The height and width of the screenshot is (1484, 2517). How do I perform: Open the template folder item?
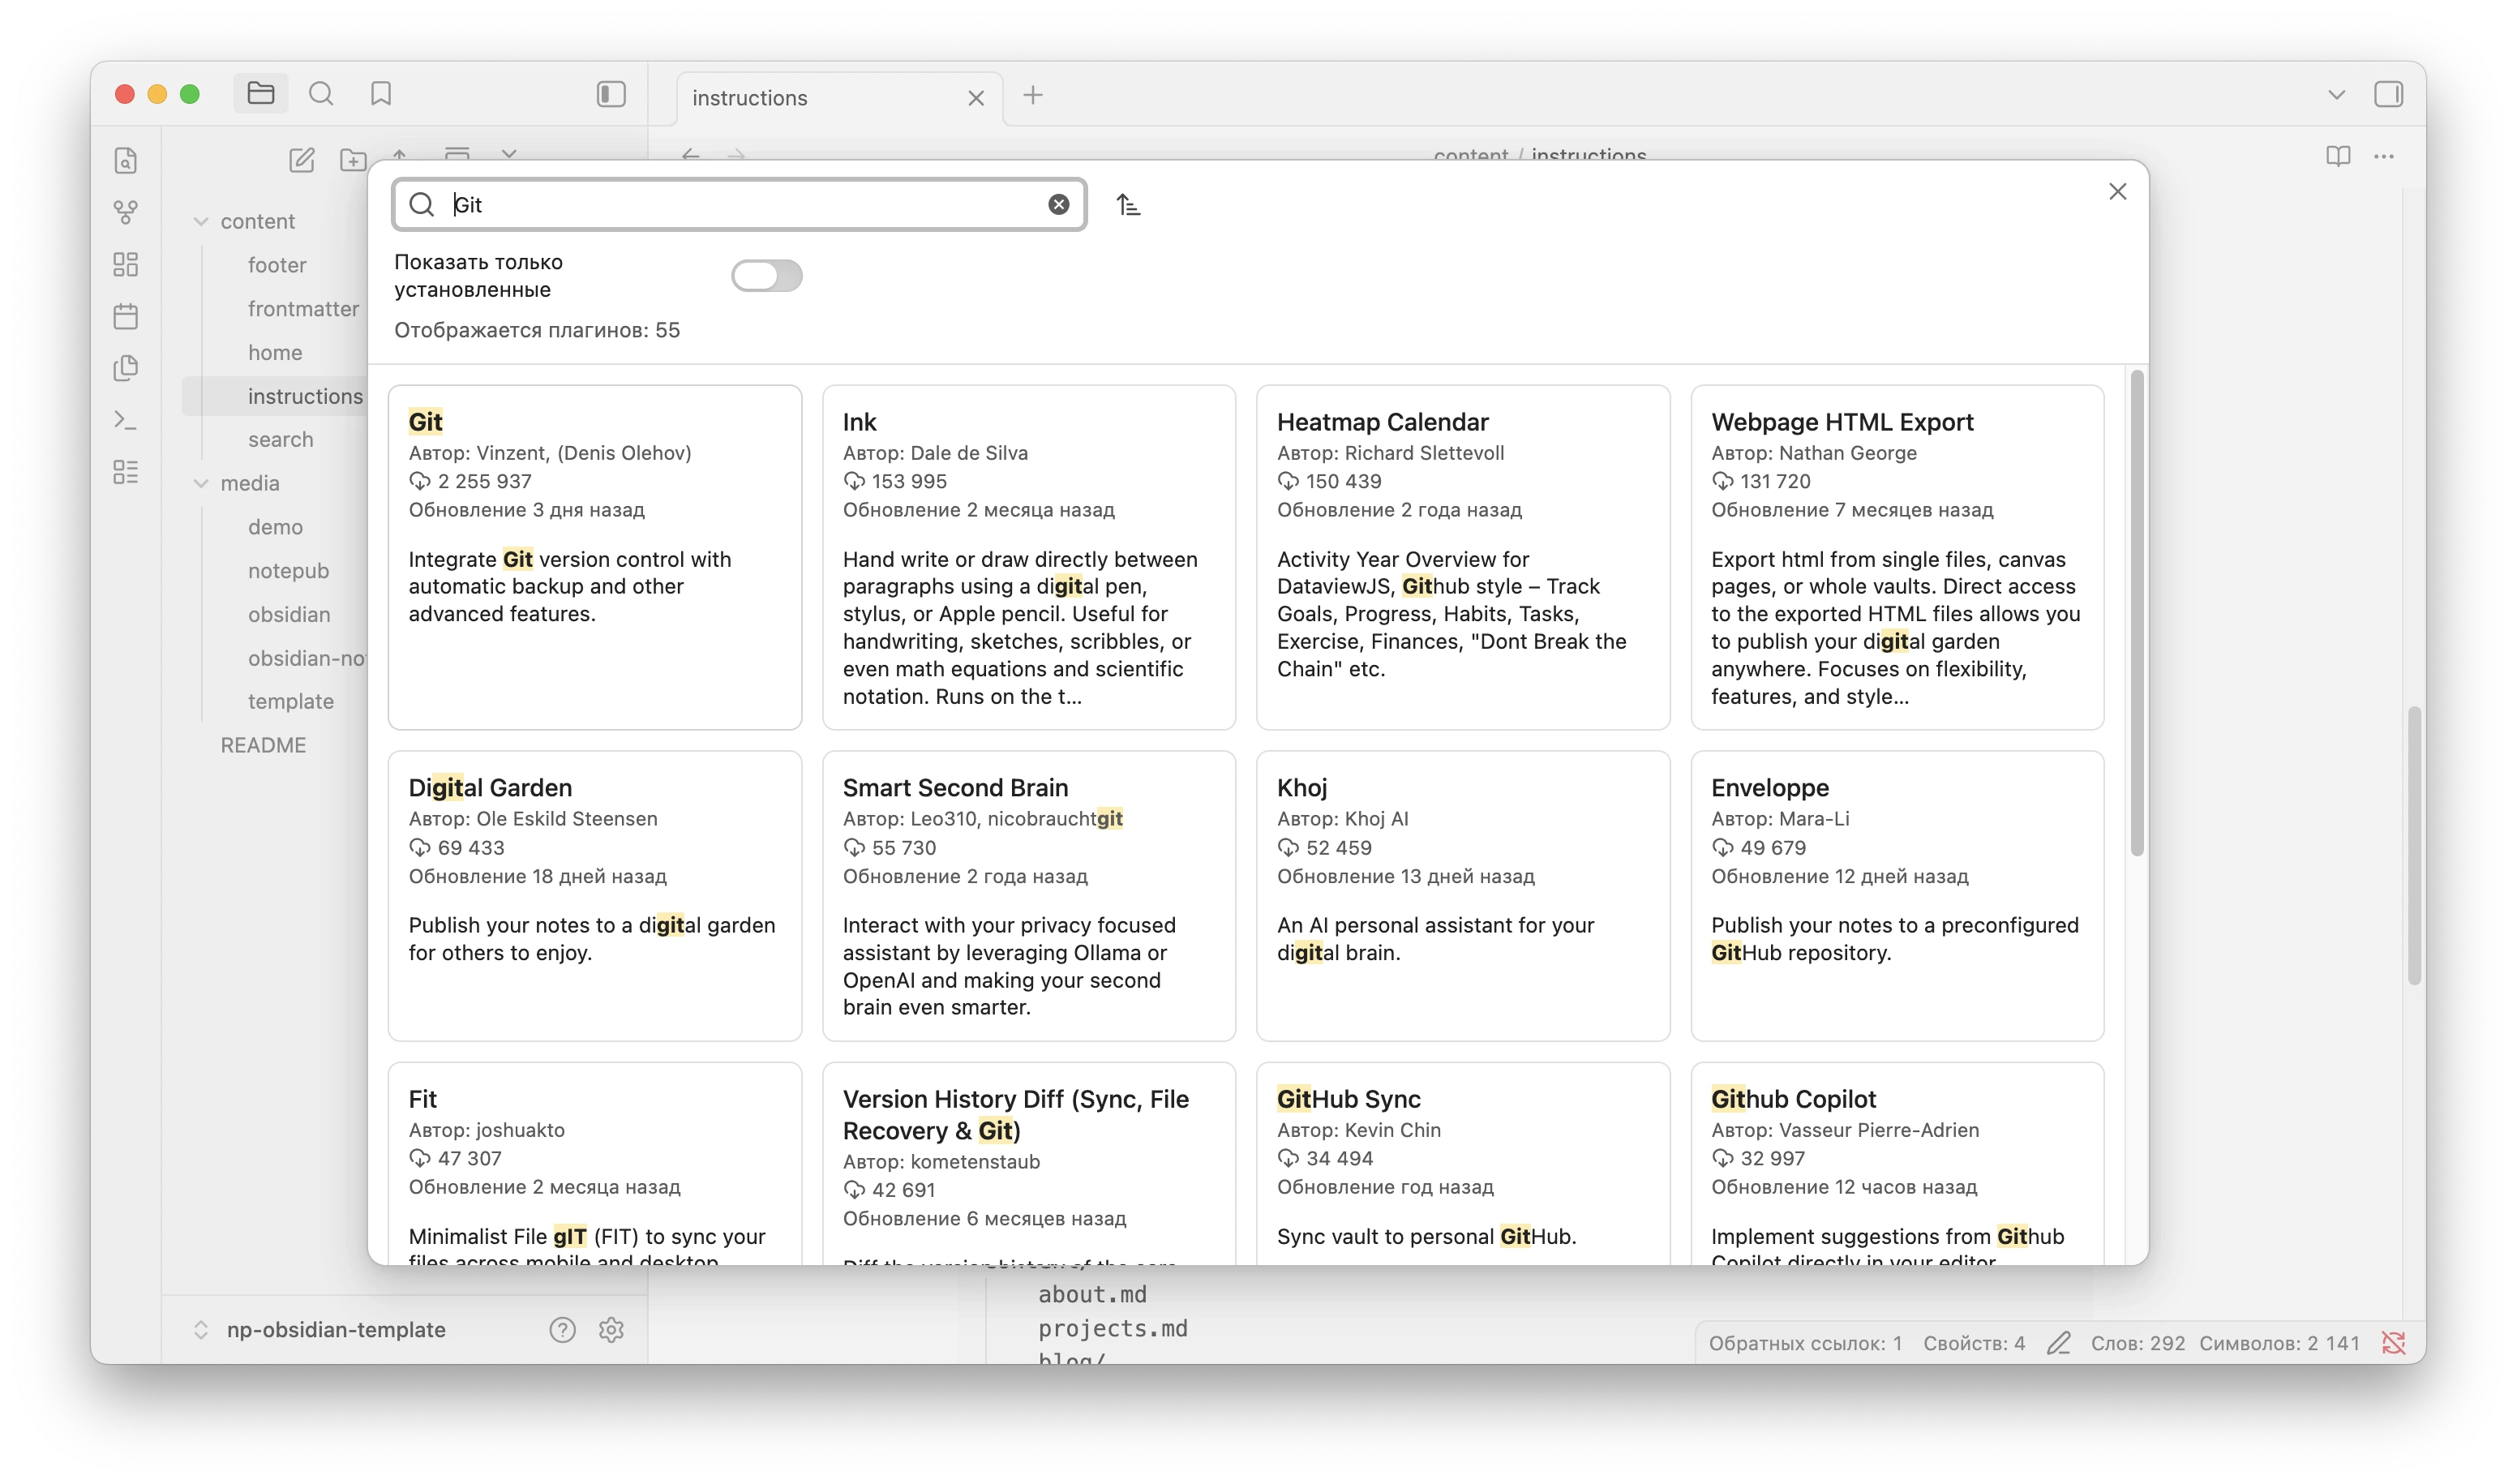(x=290, y=701)
